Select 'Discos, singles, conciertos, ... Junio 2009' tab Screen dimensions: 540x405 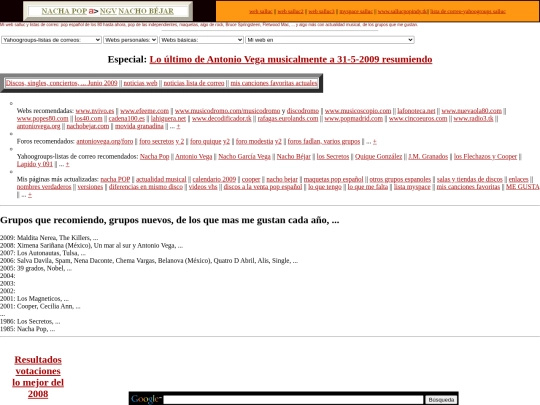click(x=61, y=83)
